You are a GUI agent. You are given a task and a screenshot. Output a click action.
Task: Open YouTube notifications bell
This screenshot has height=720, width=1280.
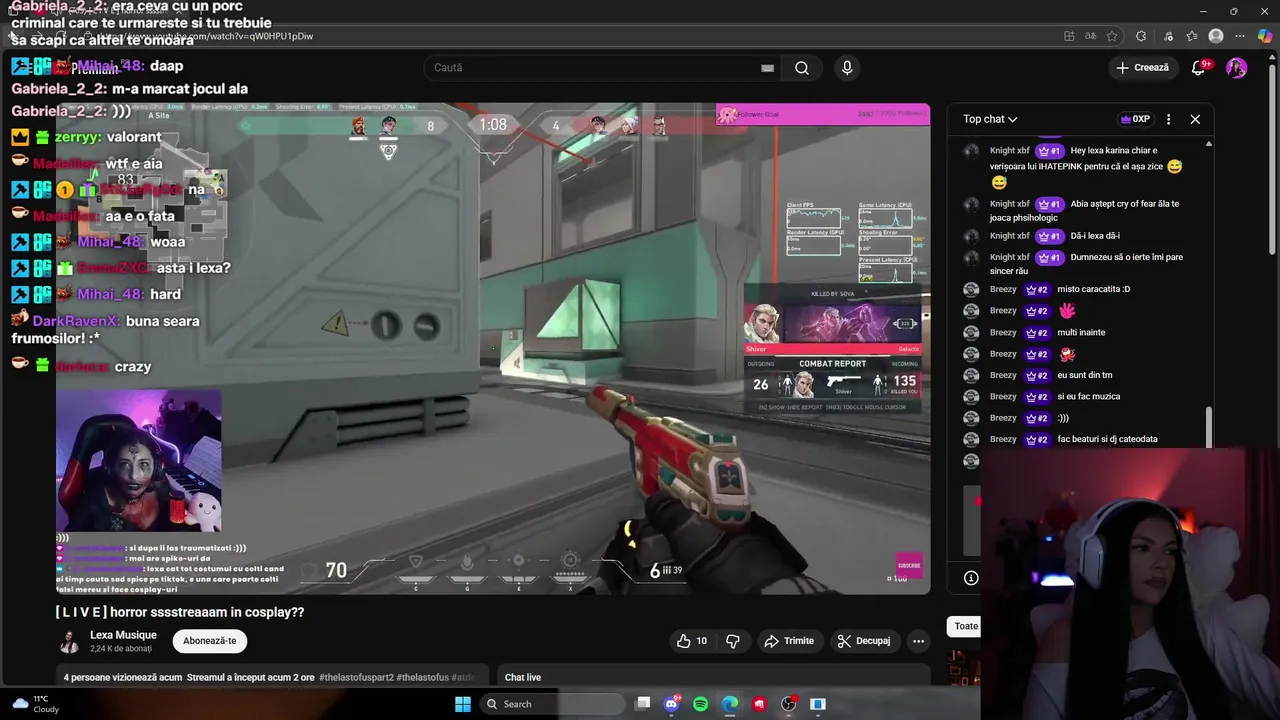coord(1199,68)
